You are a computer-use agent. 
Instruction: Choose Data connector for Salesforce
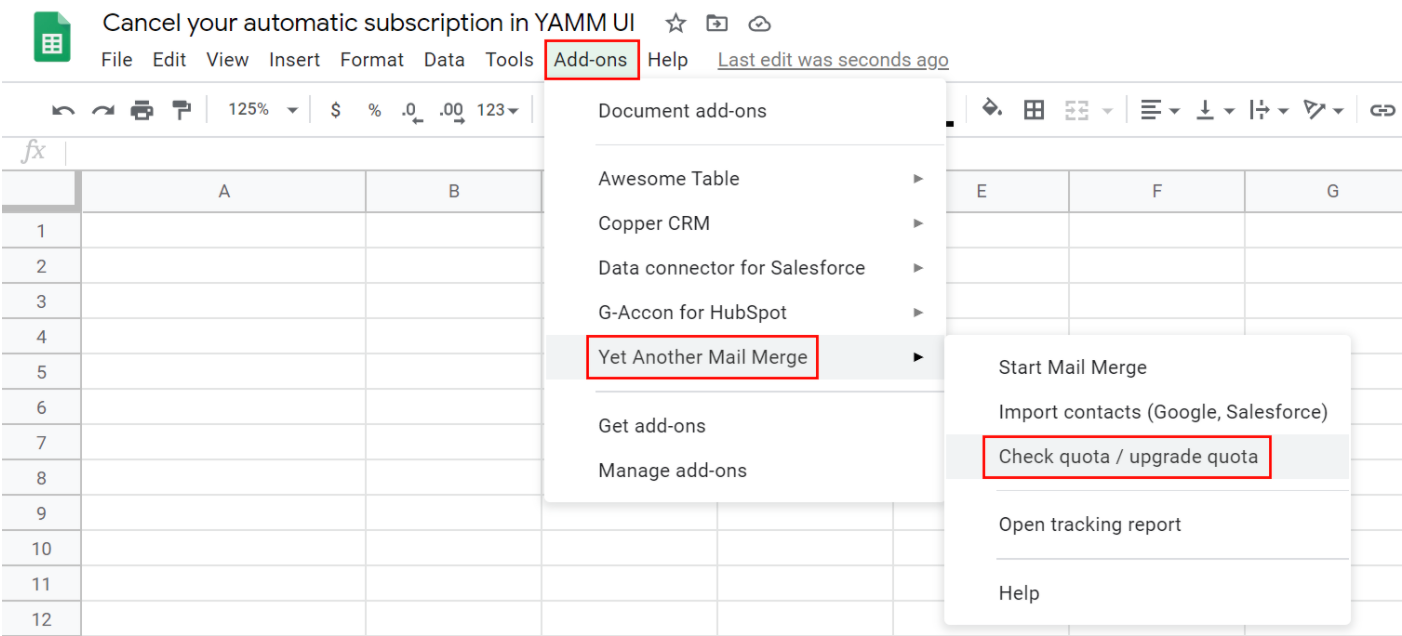(x=745, y=268)
